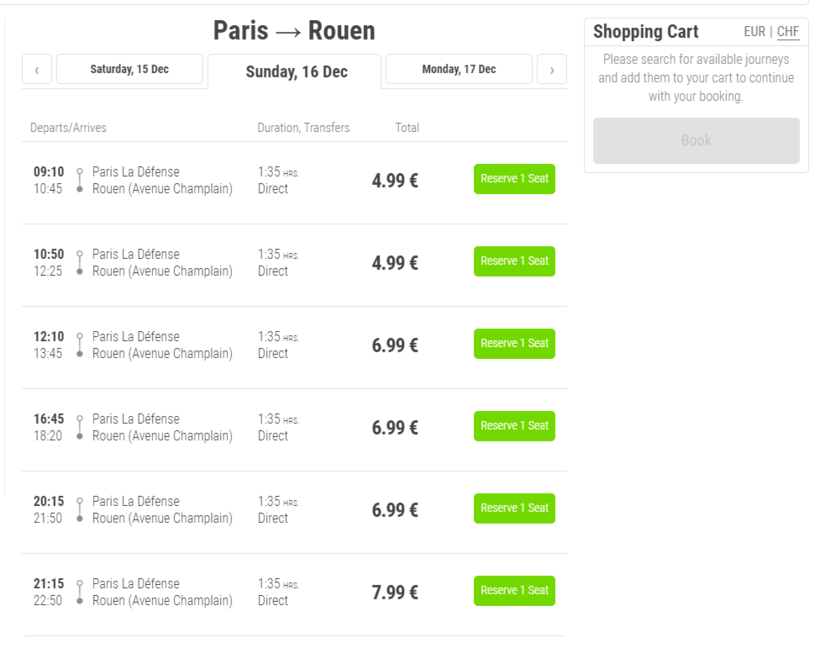
Task: Click route icon for 21:15 departure
Action: 80,592
